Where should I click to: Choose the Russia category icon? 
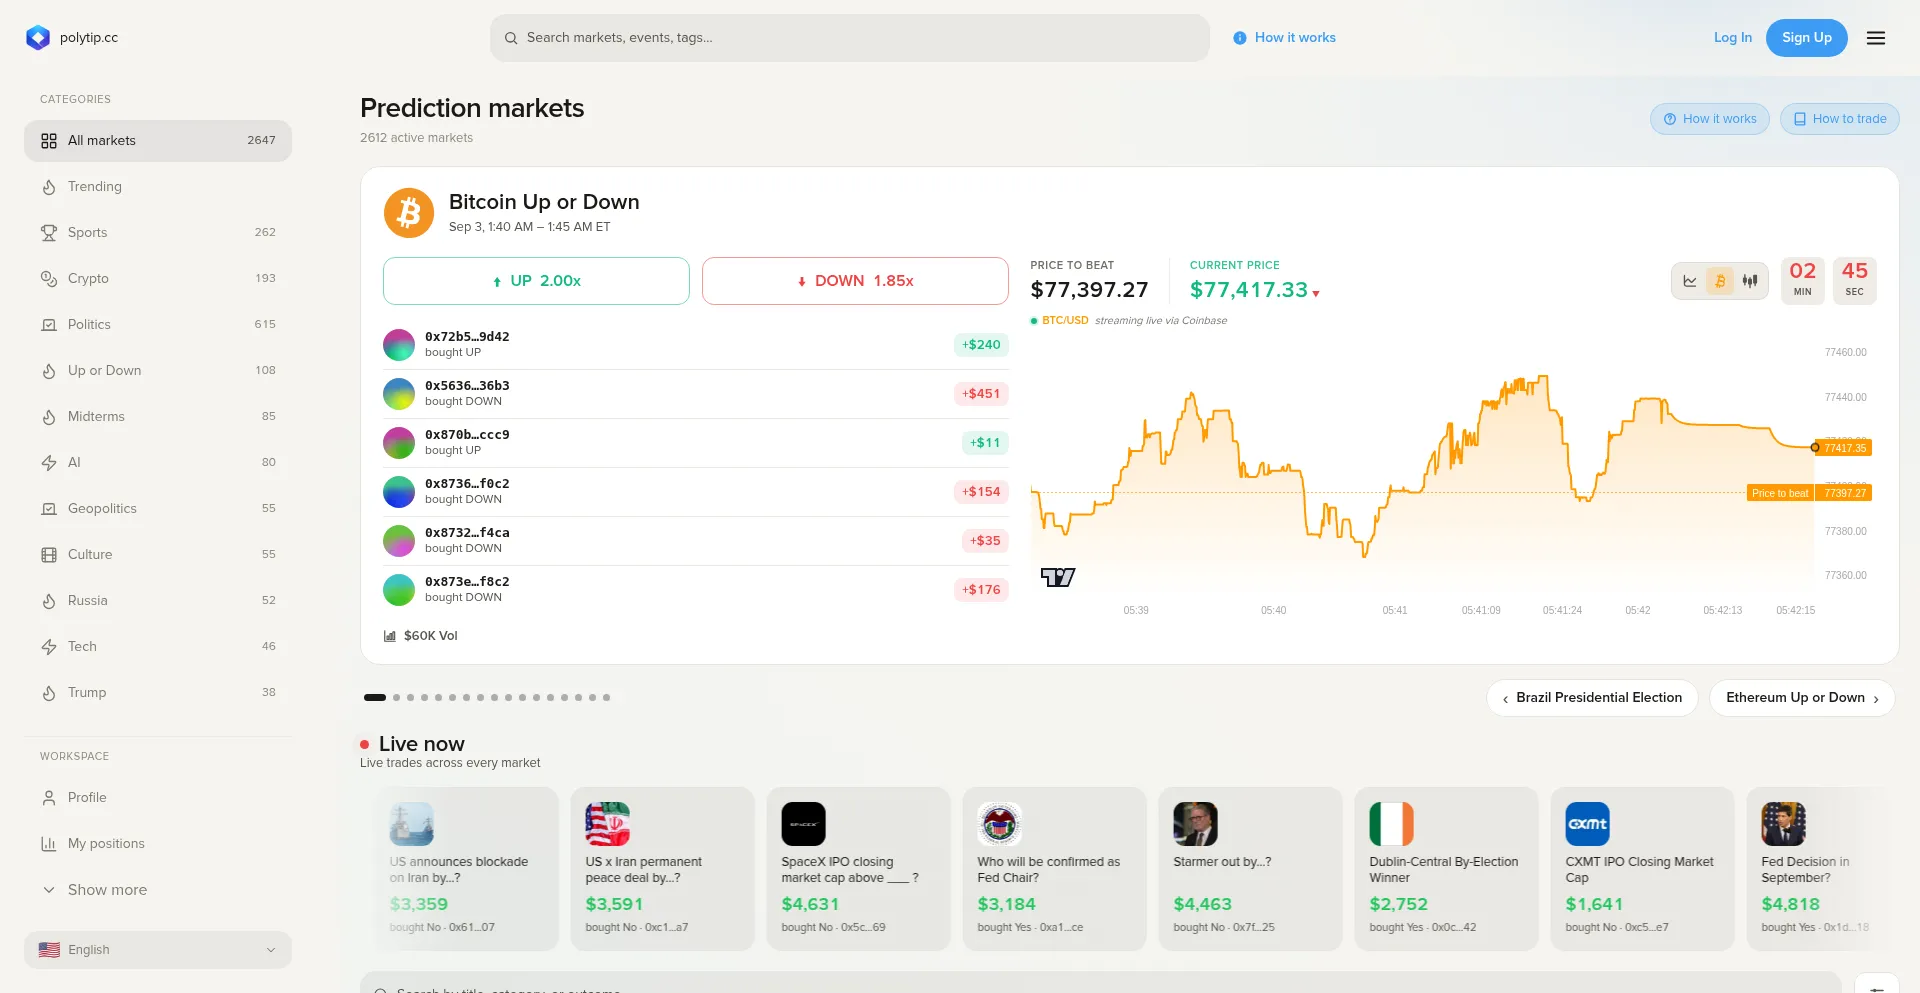[49, 601]
